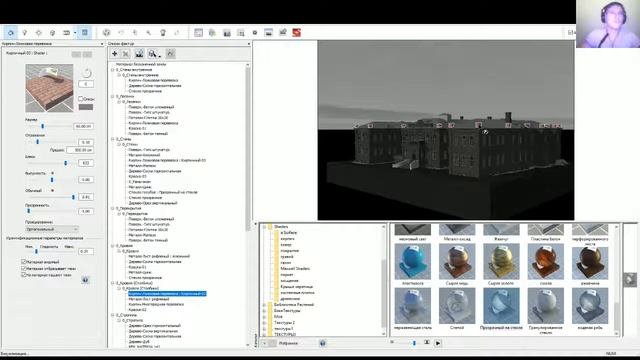Click the help icon under the shader checkboxes

pyautogui.click(x=85, y=280)
